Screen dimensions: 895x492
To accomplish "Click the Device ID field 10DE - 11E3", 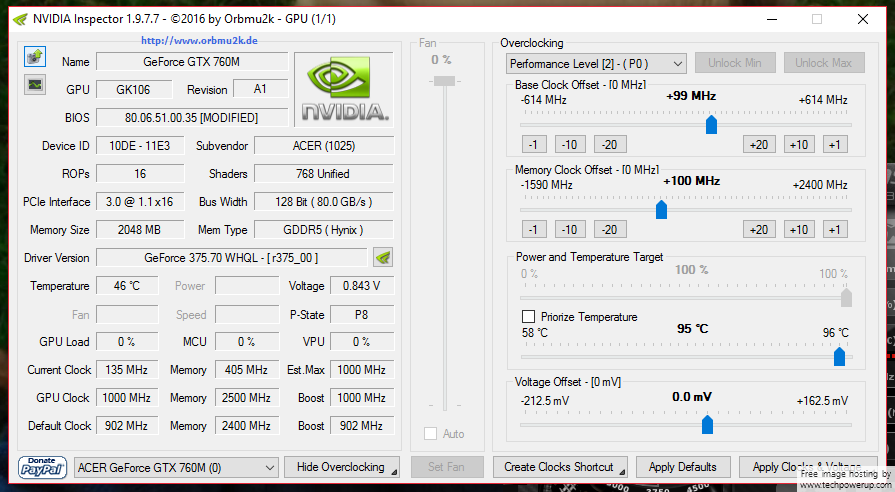I will pos(140,146).
